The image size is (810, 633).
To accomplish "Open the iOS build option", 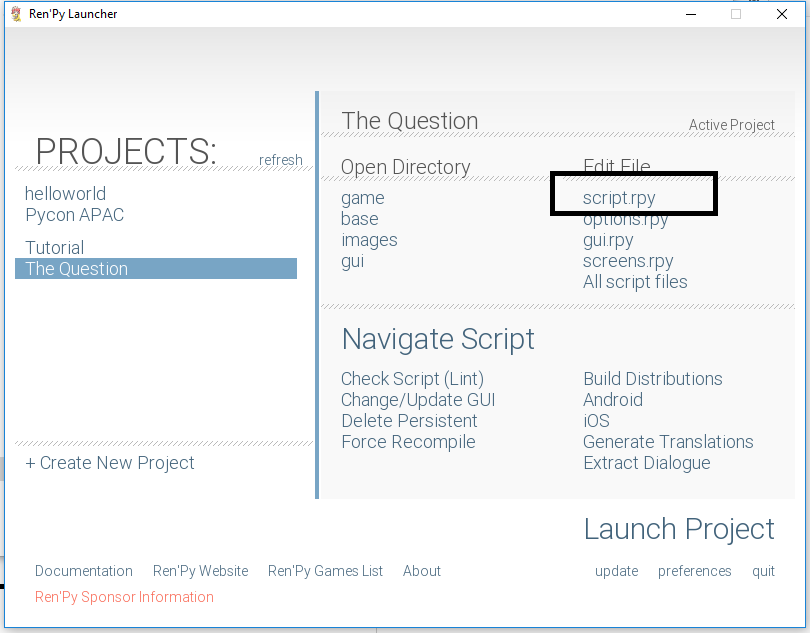I will [x=597, y=421].
